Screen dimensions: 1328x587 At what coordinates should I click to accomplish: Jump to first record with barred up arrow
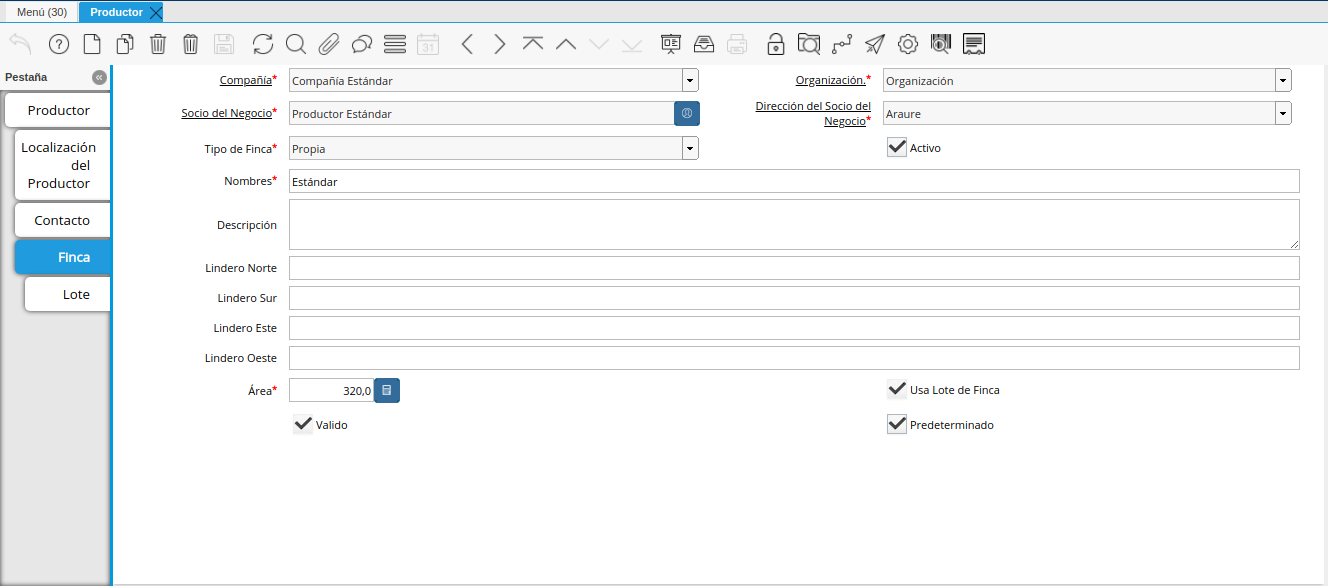coord(533,44)
